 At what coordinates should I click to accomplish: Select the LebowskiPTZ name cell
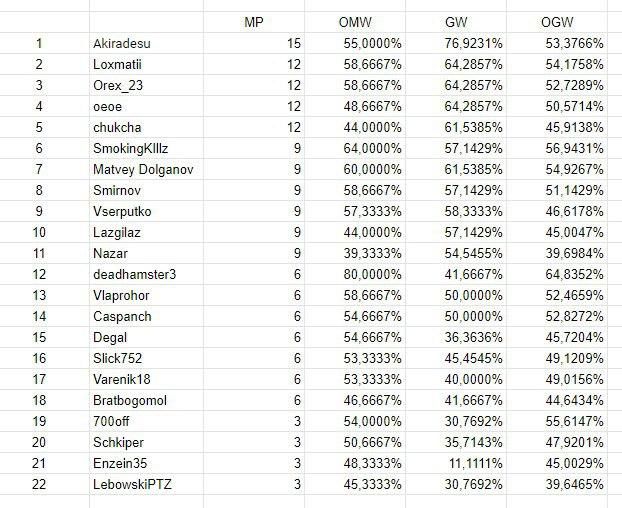click(x=131, y=485)
